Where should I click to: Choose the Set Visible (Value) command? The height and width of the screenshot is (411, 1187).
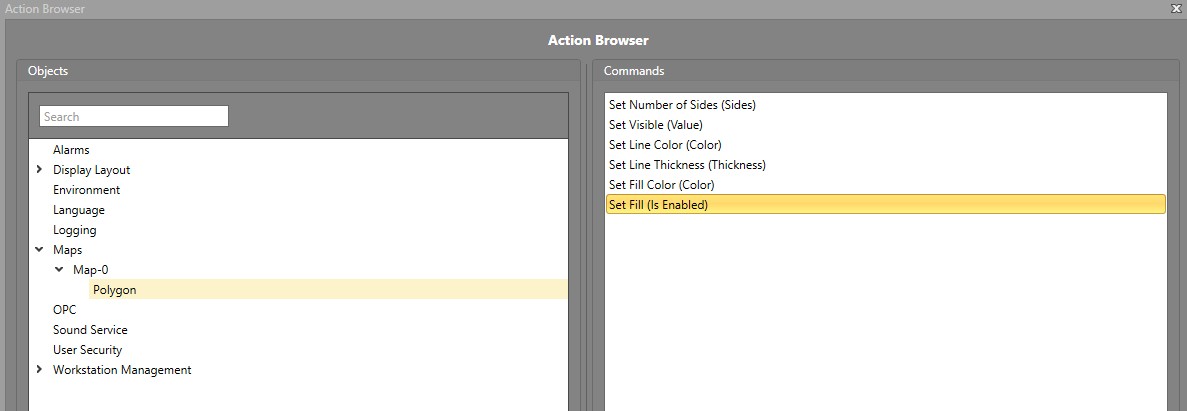pyautogui.click(x=656, y=125)
